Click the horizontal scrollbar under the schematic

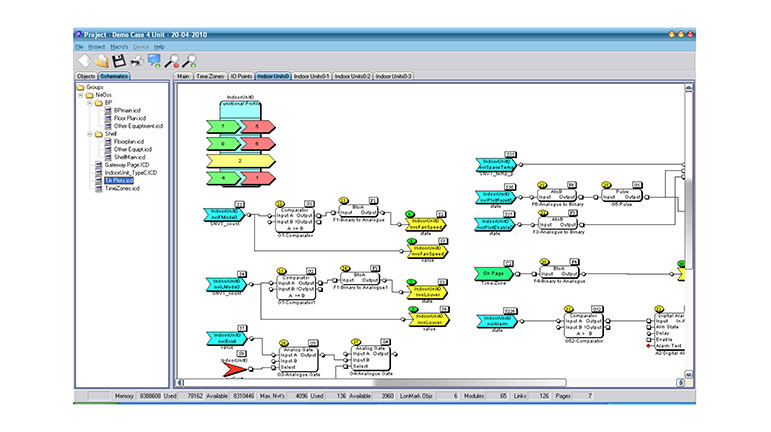(400, 383)
